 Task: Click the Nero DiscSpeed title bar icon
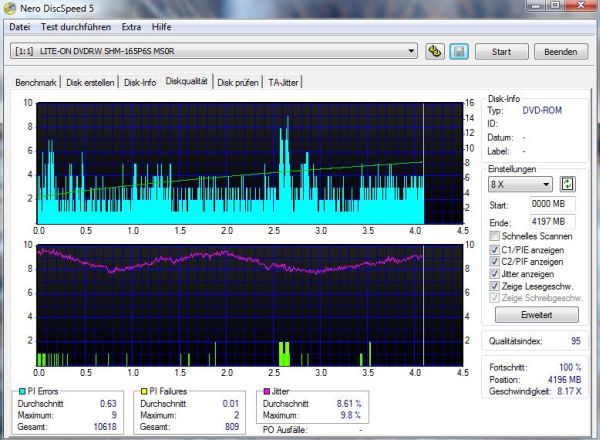pos(10,9)
